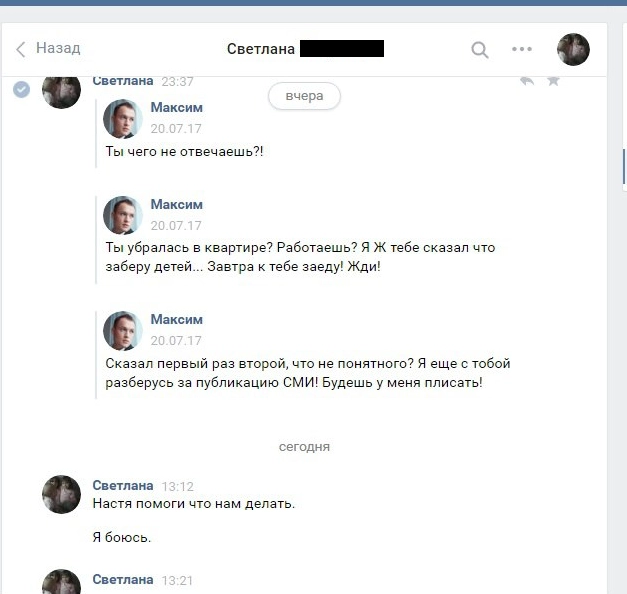Click the Назад link
This screenshot has width=627, height=594.
pyautogui.click(x=58, y=48)
